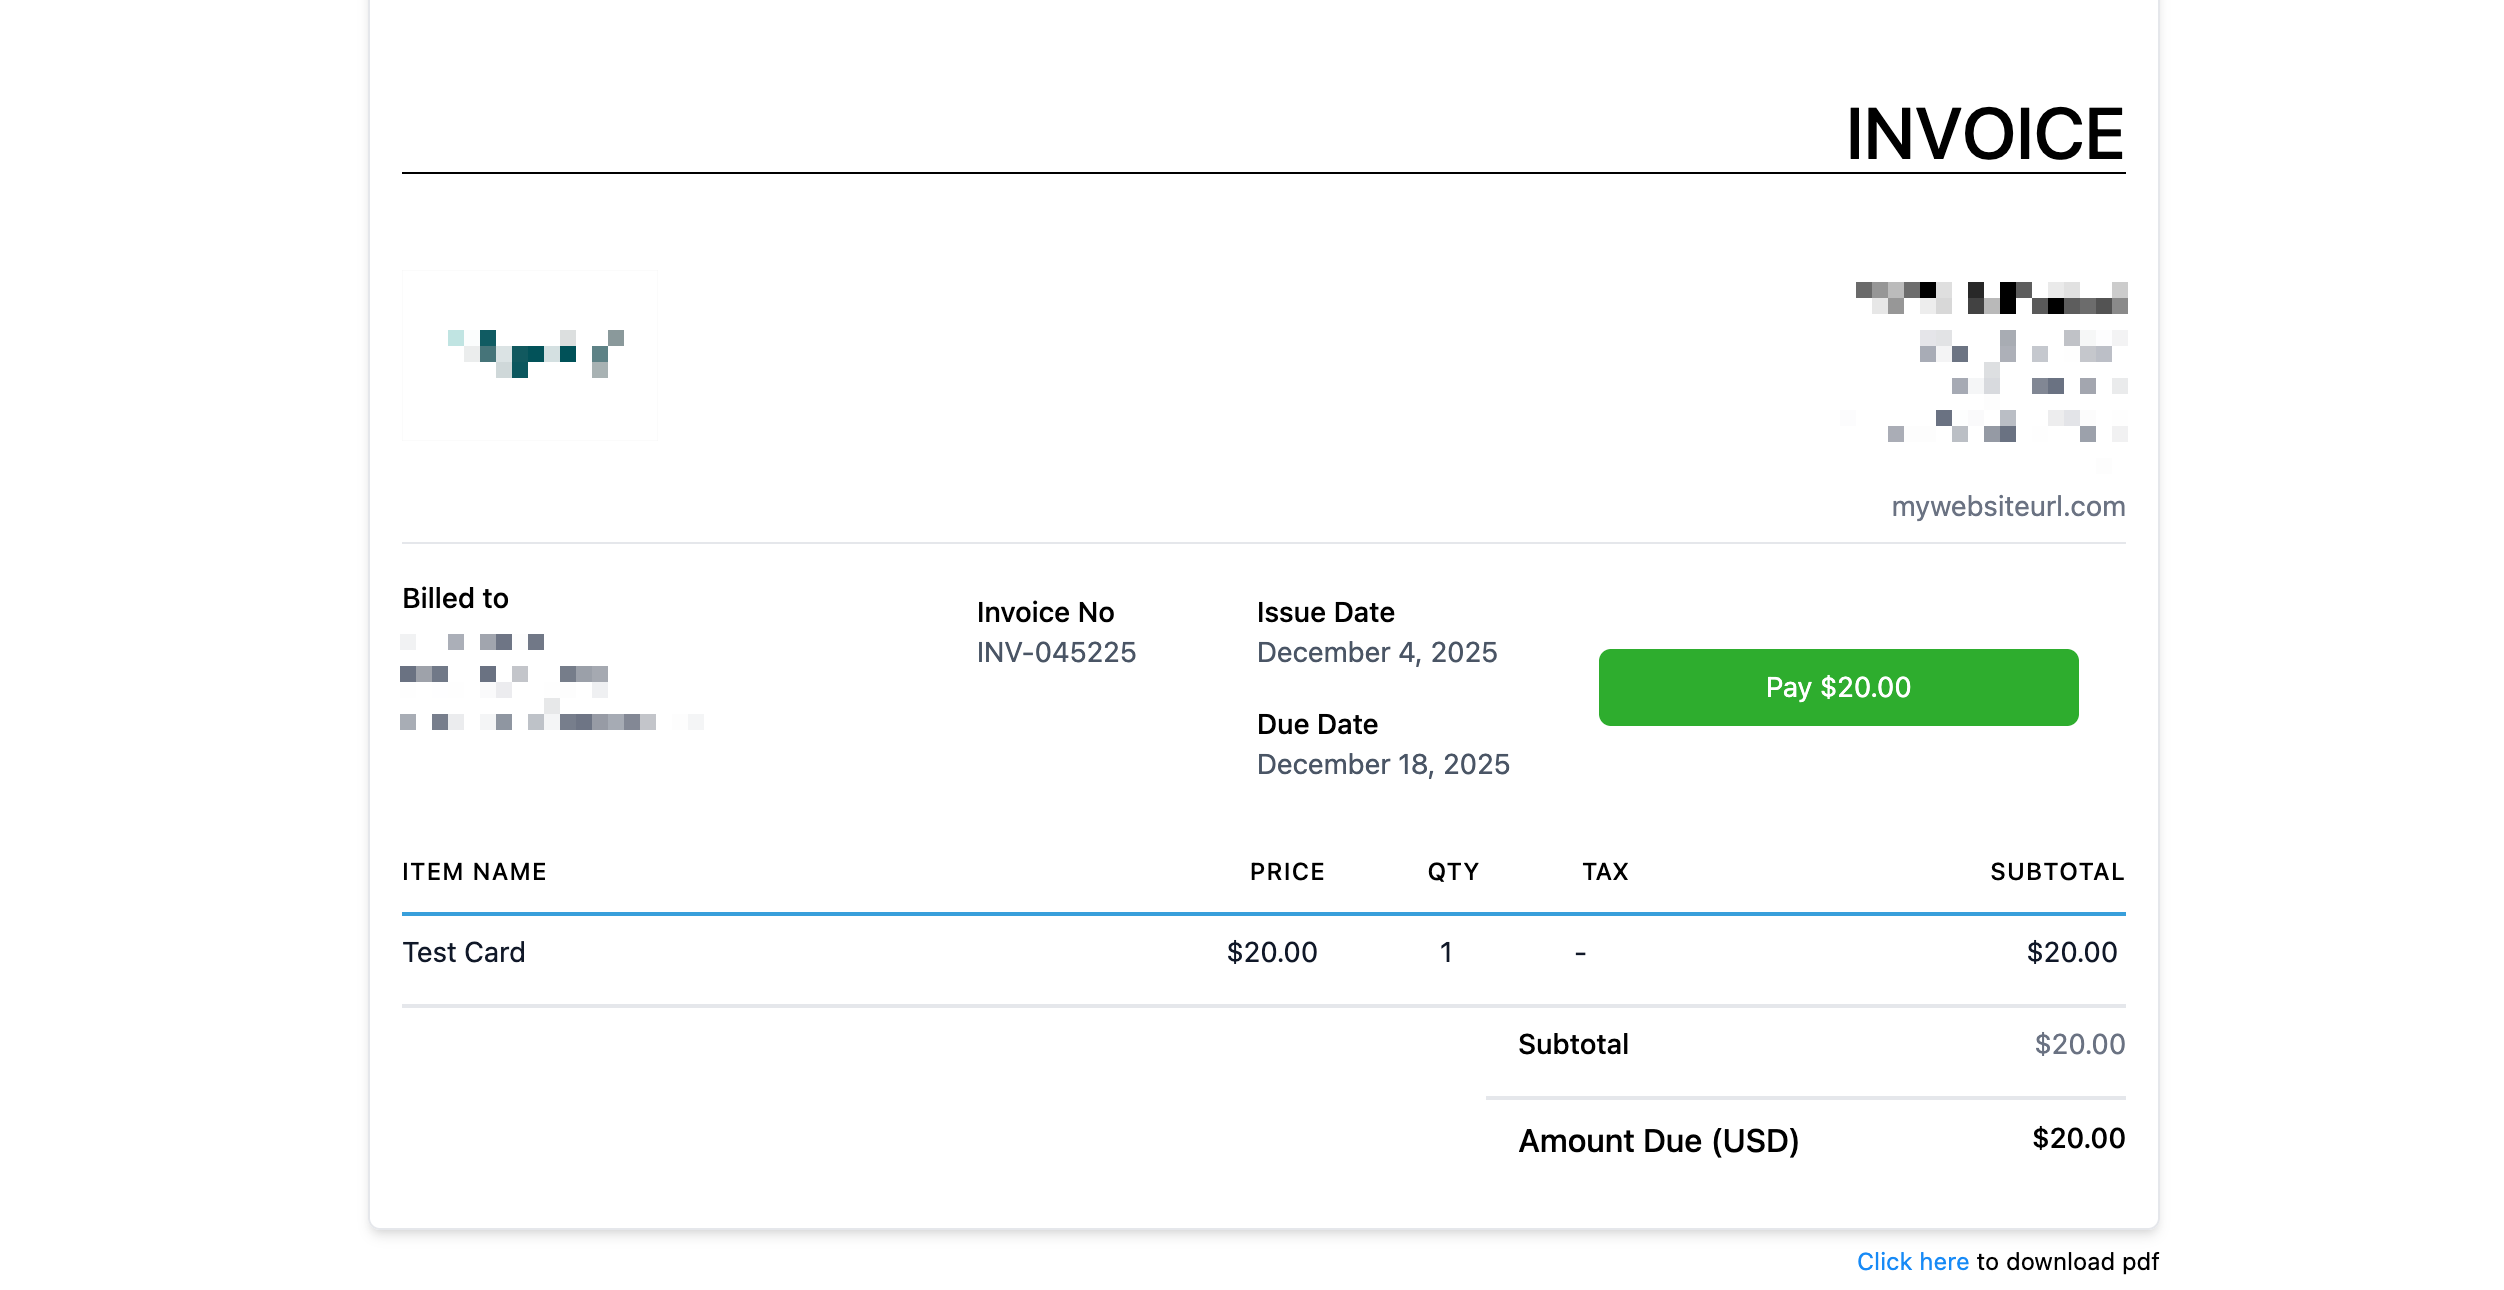The height and width of the screenshot is (1290, 2504).
Task: Click the company logo image
Action: [530, 354]
